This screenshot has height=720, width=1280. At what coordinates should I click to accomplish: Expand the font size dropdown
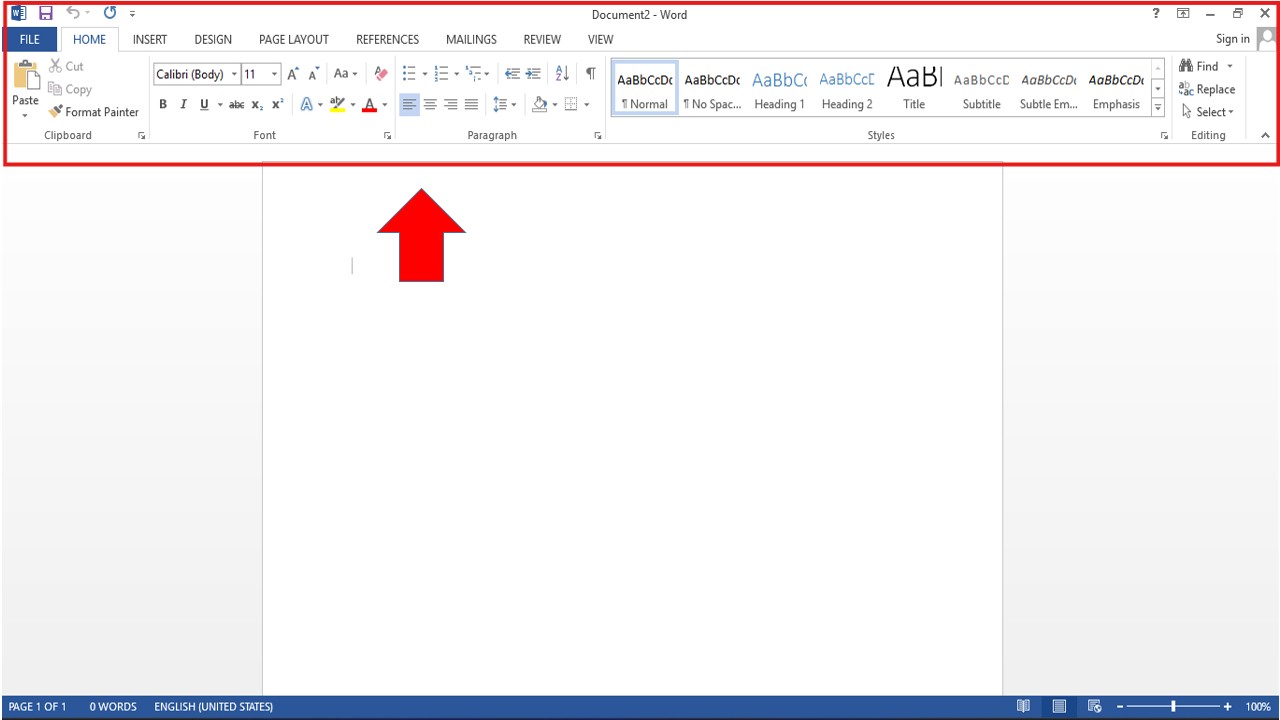coord(276,74)
